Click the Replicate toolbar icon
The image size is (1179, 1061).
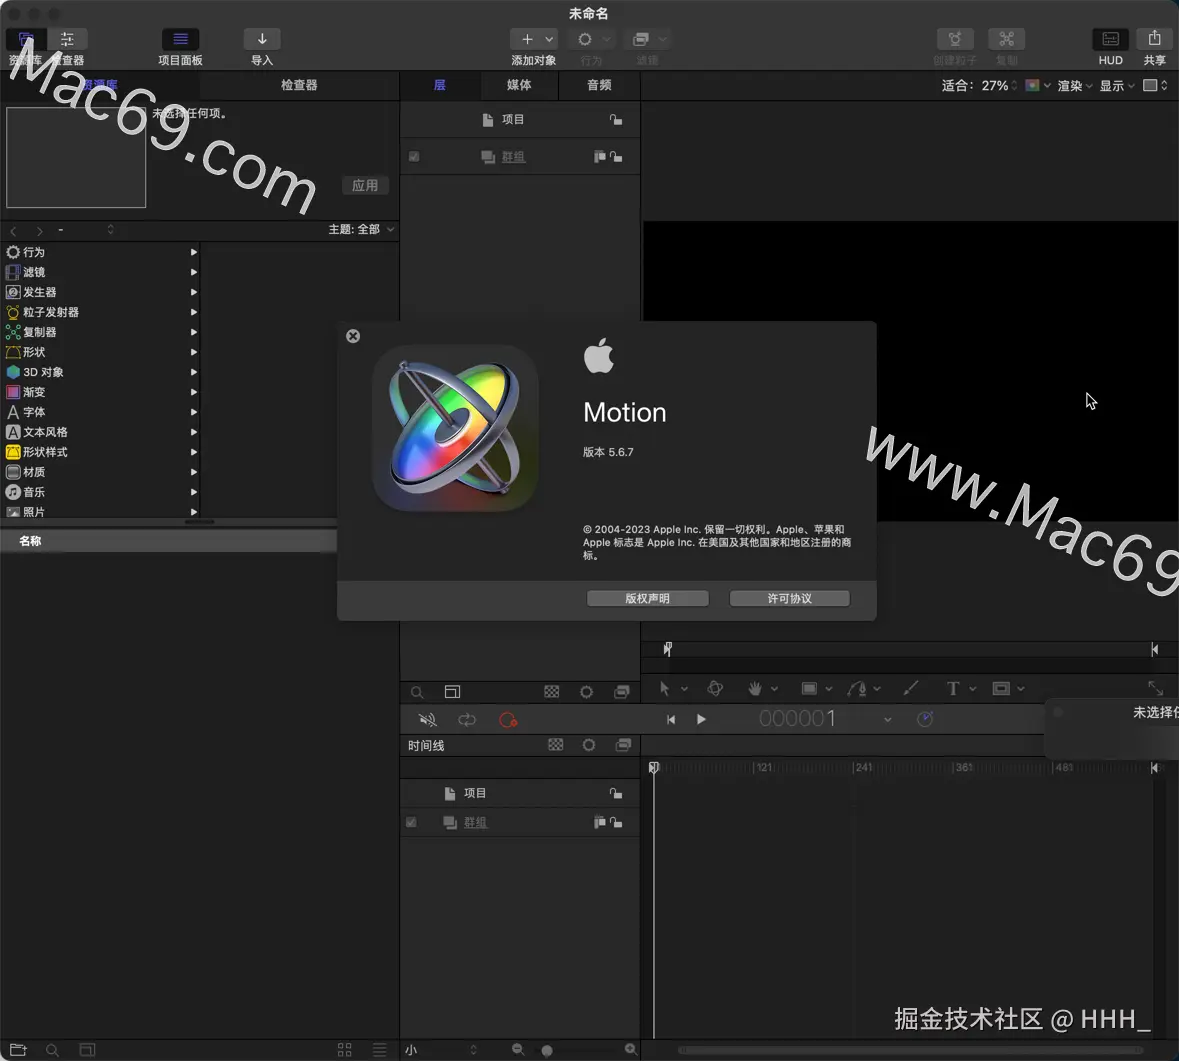click(1006, 39)
